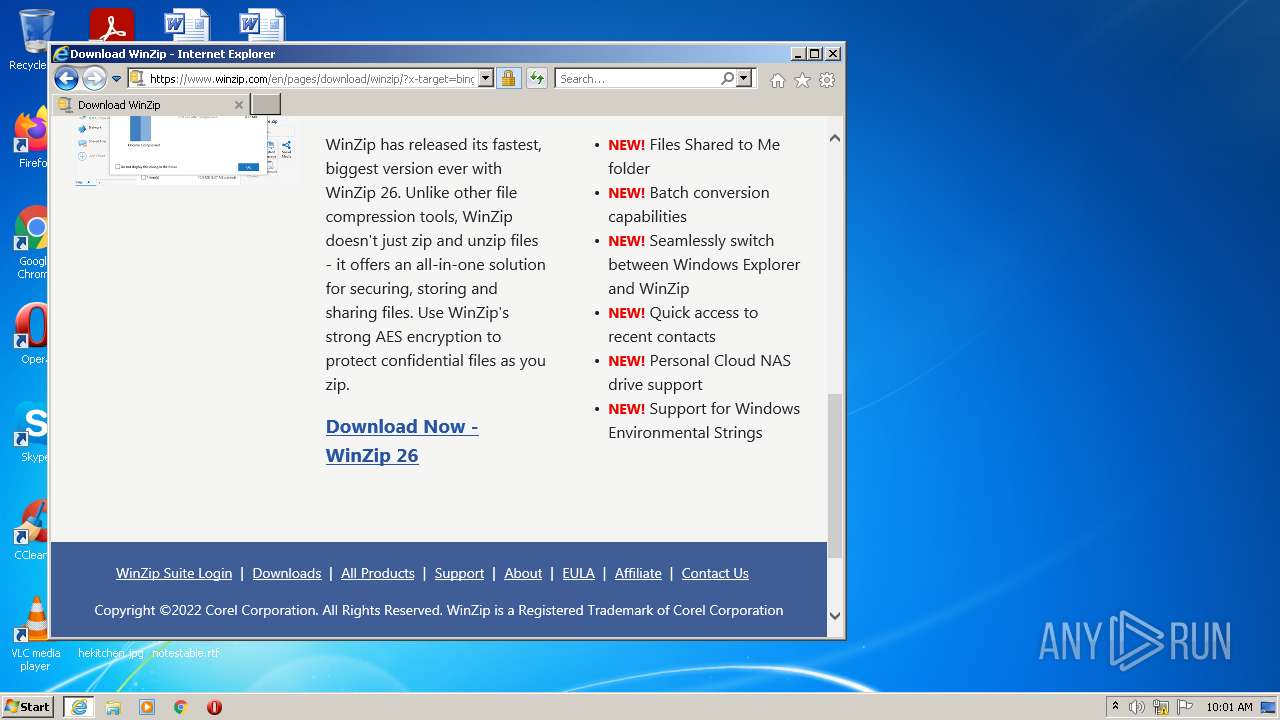This screenshot has width=1280, height=720.
Task: Open the Support footer link
Action: coord(460,573)
